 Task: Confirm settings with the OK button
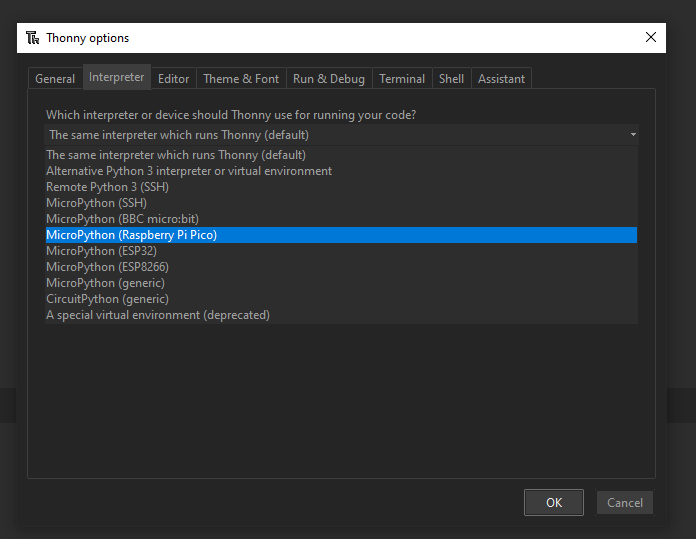(x=554, y=503)
